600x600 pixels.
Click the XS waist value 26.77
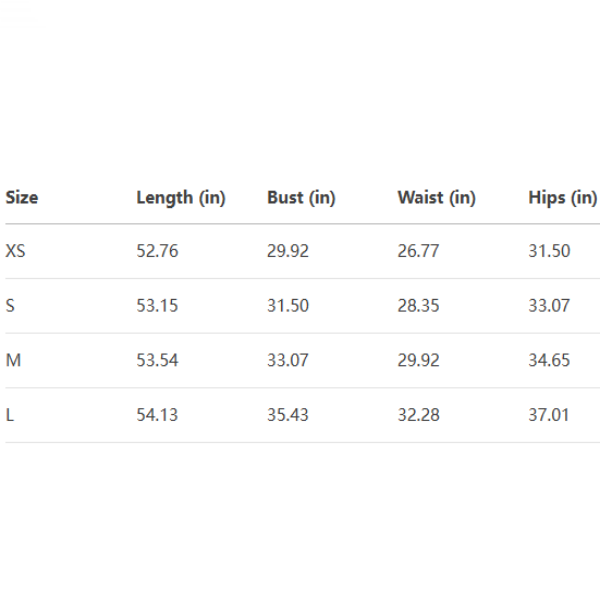(418, 251)
